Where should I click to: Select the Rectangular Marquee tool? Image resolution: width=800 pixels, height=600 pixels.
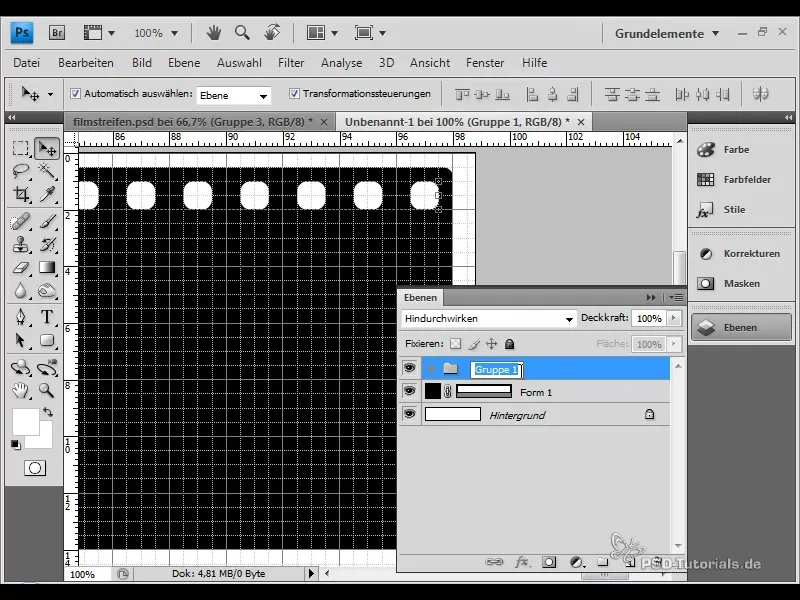21,149
